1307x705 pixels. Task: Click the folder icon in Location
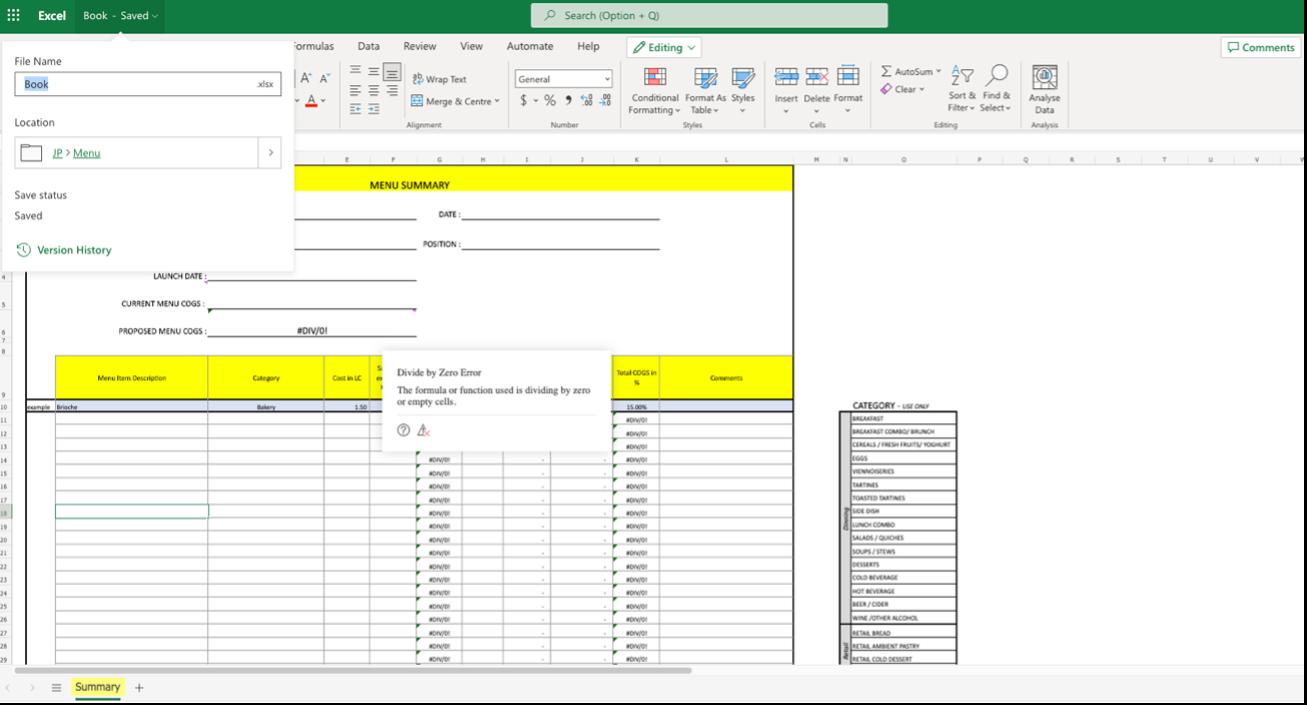click(x=31, y=153)
